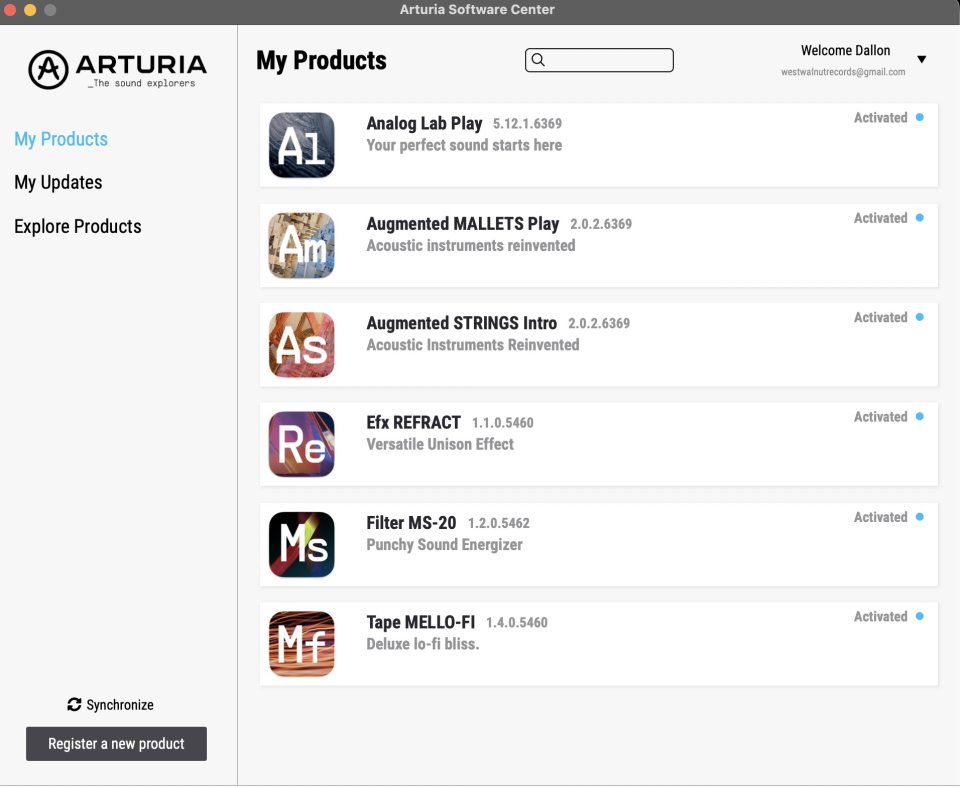Click the Tape MELLO-FI icon
Screen dimensions: 960x788
(301, 644)
